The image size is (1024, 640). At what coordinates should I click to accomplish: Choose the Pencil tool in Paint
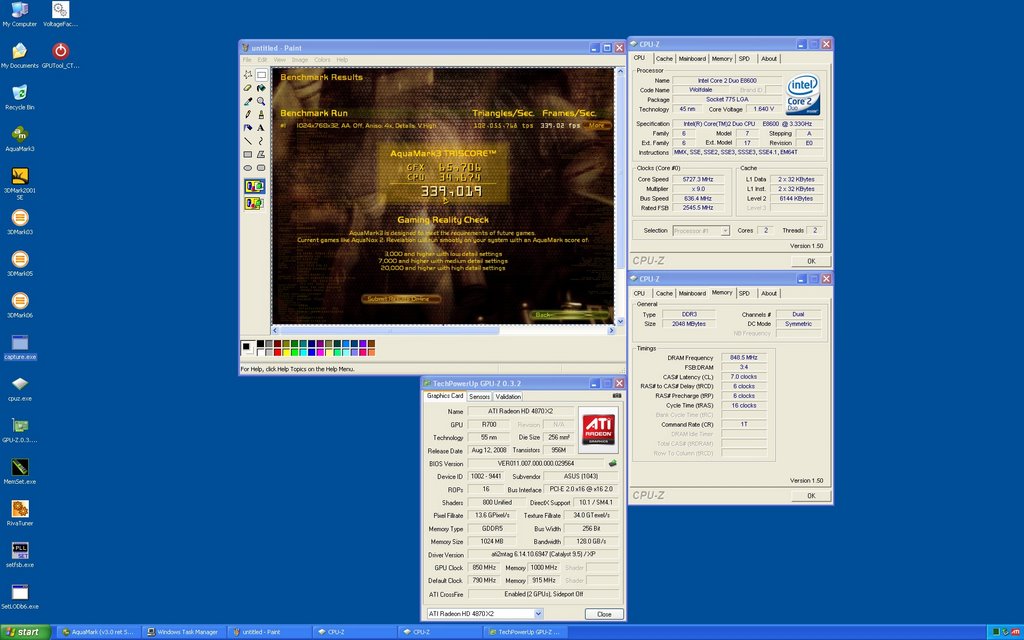tap(248, 114)
